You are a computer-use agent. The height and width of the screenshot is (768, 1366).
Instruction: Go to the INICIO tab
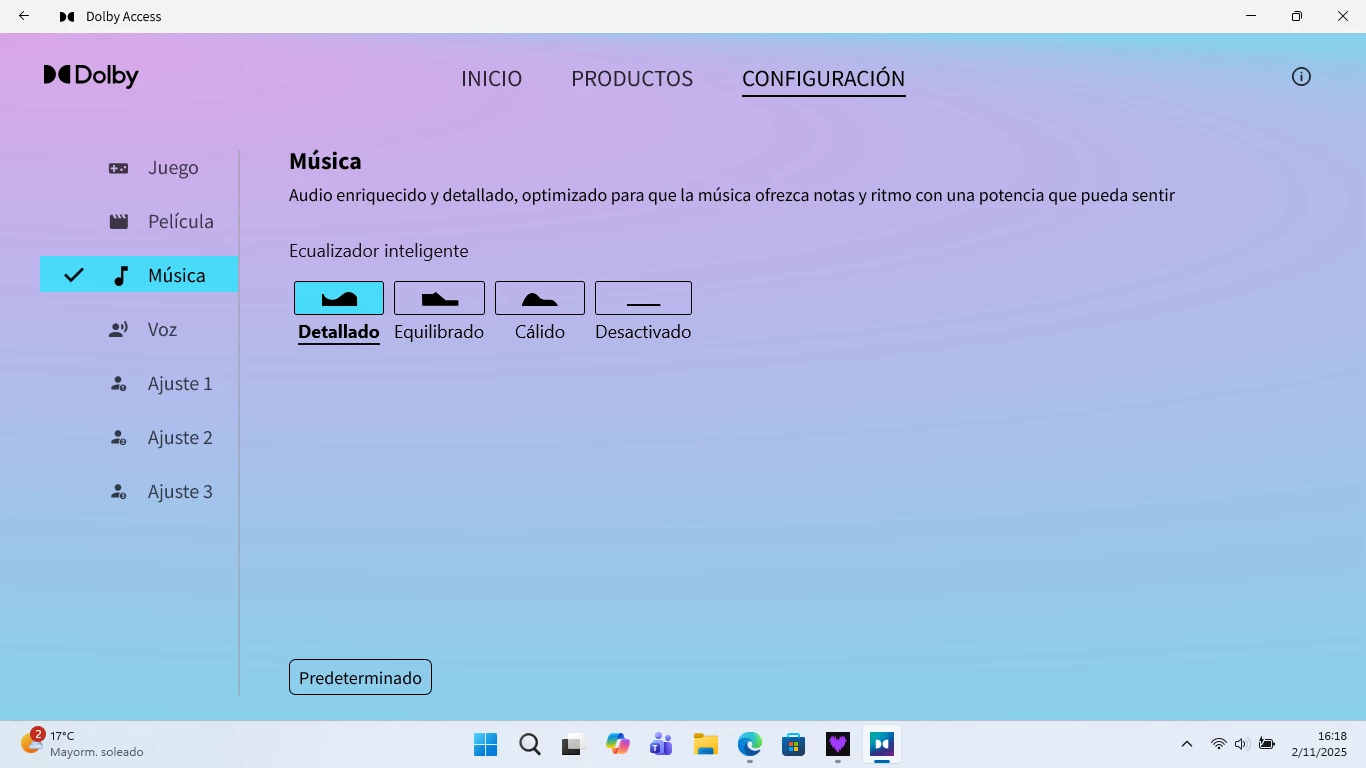coord(492,79)
